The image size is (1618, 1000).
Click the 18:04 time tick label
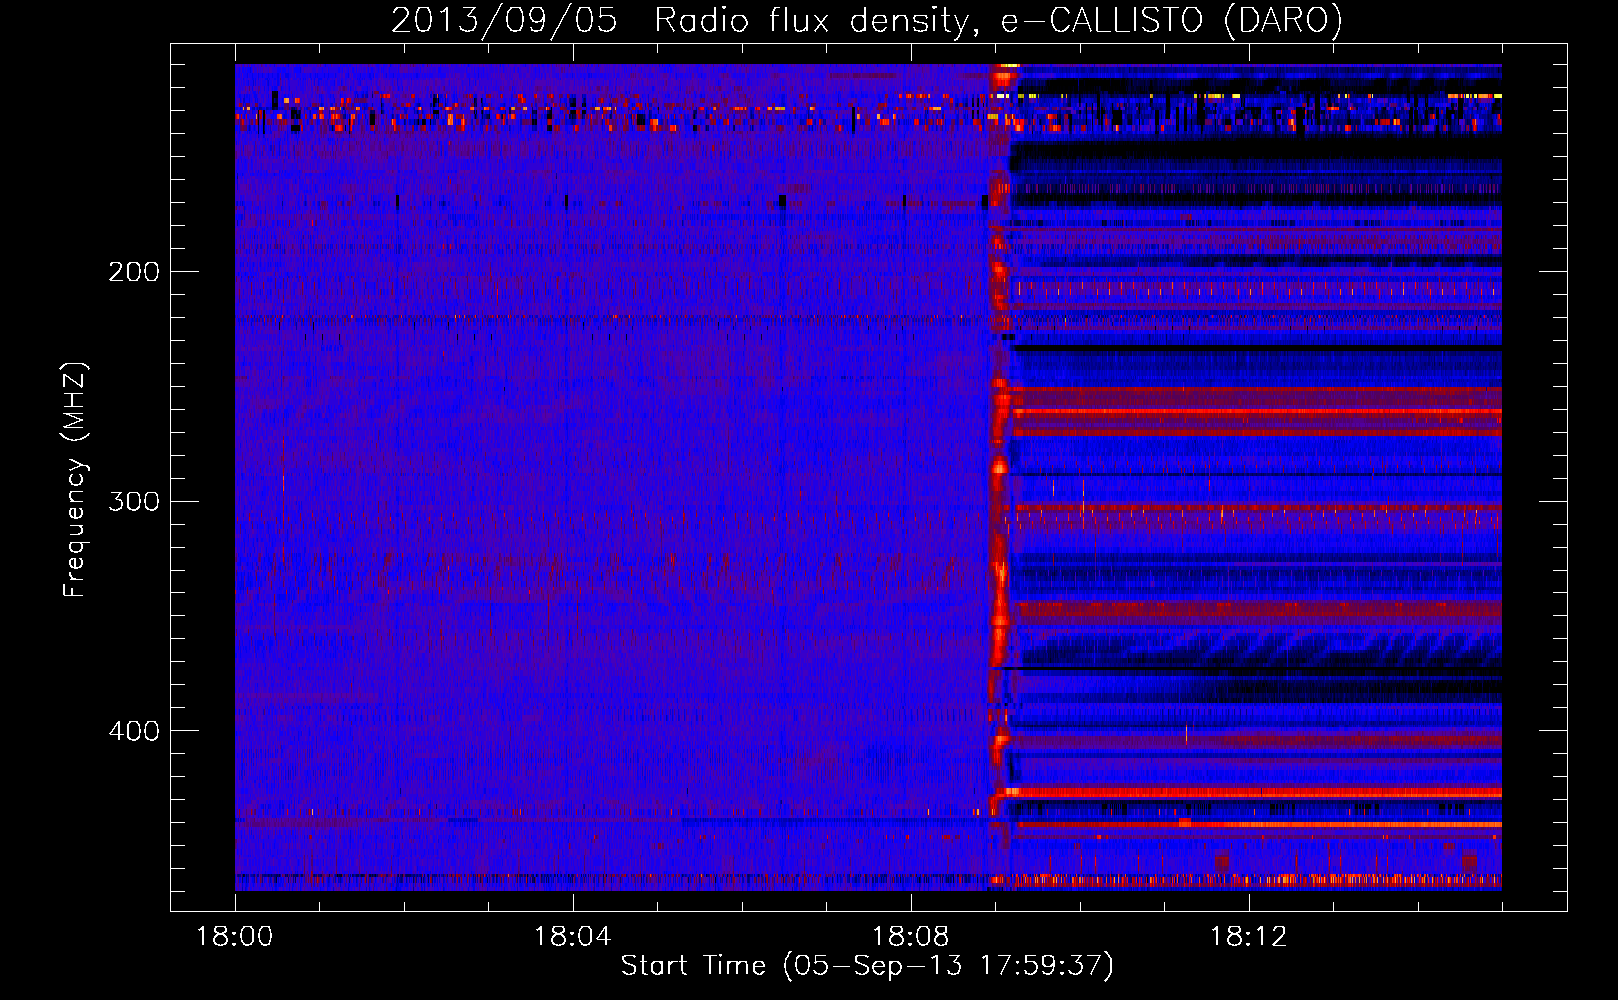[573, 937]
